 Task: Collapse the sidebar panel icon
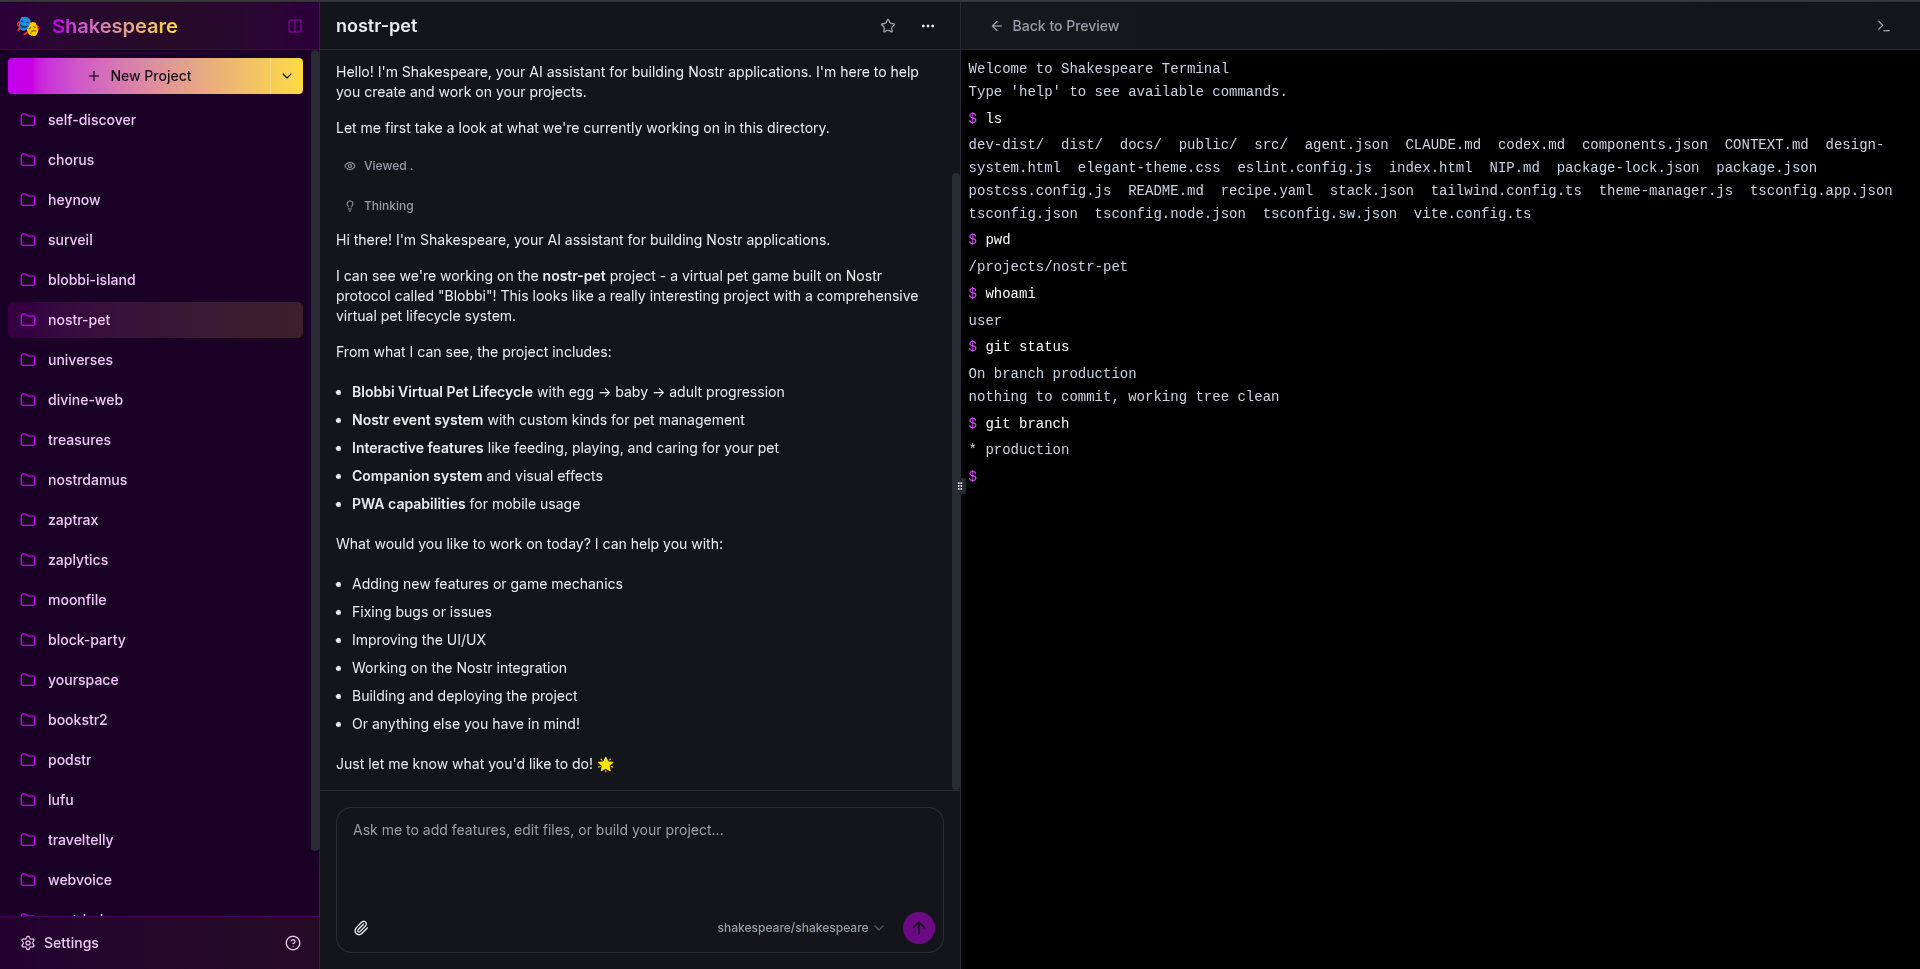pos(295,26)
